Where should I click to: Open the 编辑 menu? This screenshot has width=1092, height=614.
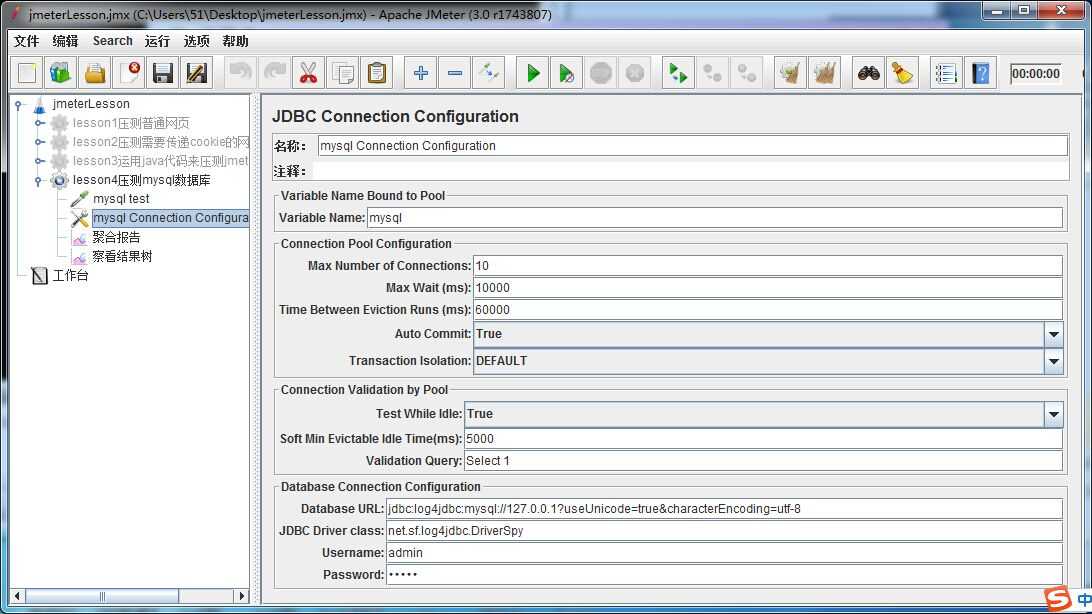click(65, 41)
